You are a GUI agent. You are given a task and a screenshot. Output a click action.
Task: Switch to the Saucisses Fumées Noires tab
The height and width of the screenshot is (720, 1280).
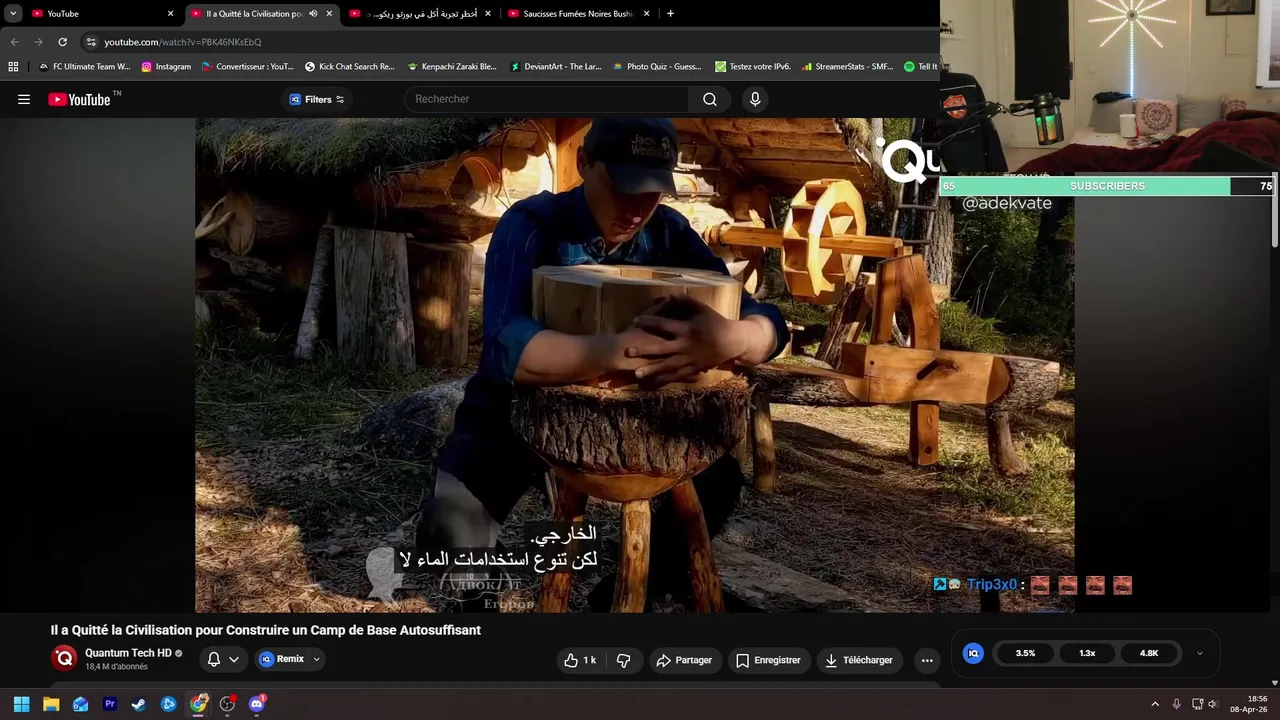pos(578,14)
